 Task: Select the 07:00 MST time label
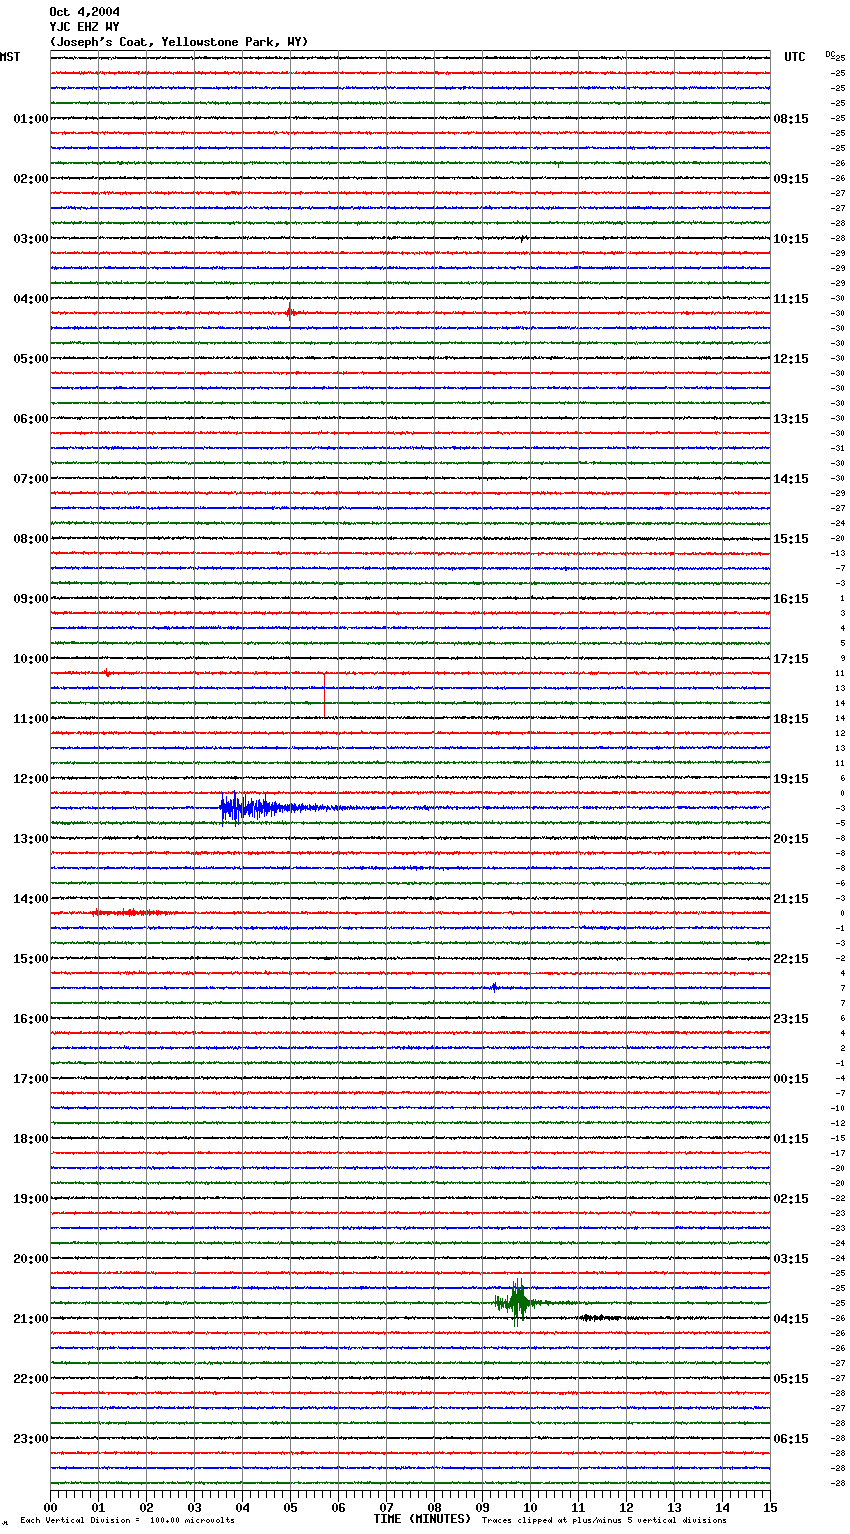(31, 479)
